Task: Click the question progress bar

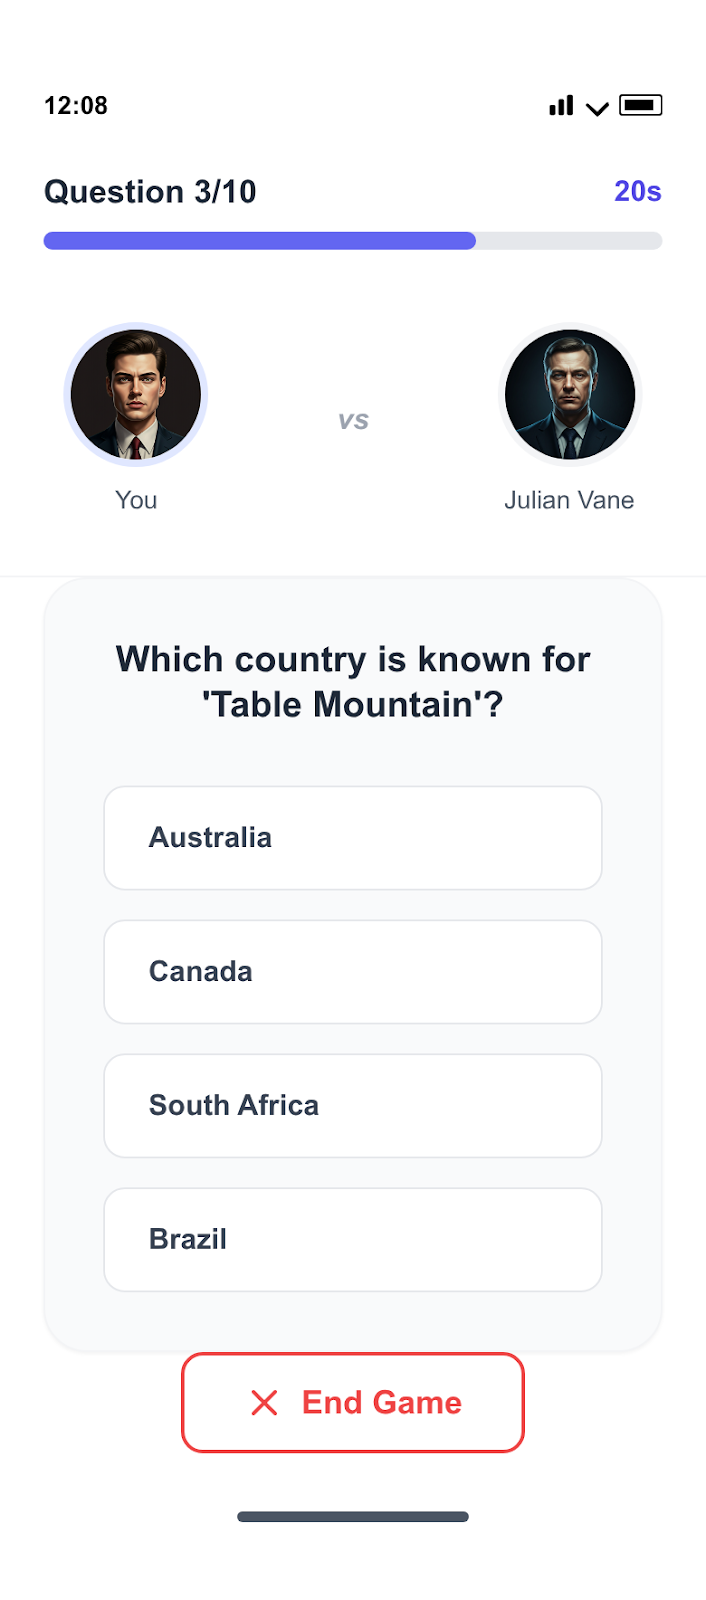Action: 353,241
